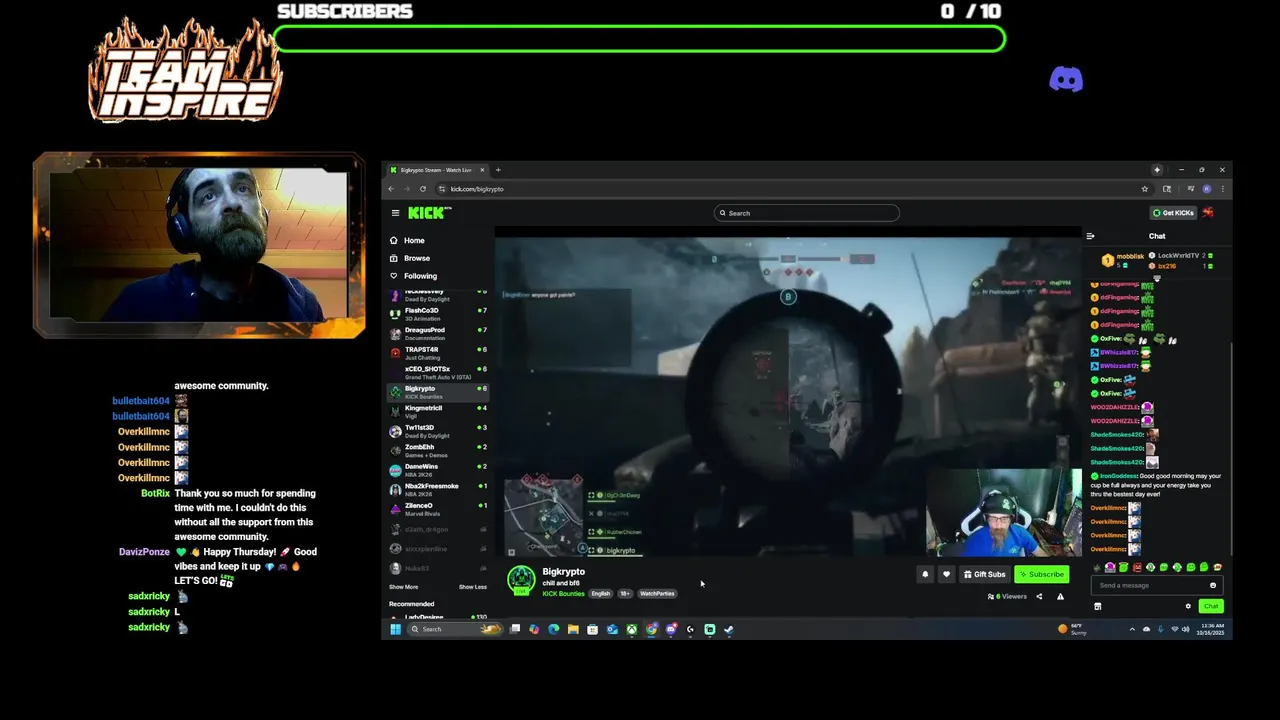
Task: Open Chrome three-dot menu
Action: pos(1222,189)
